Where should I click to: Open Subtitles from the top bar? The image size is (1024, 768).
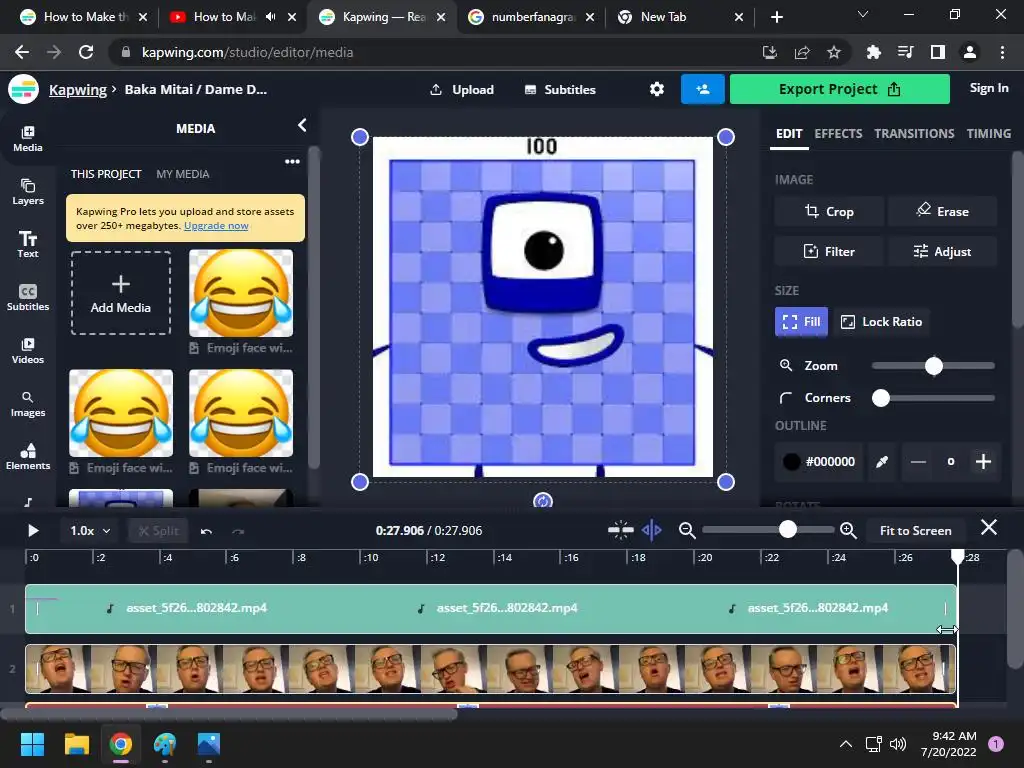(560, 89)
